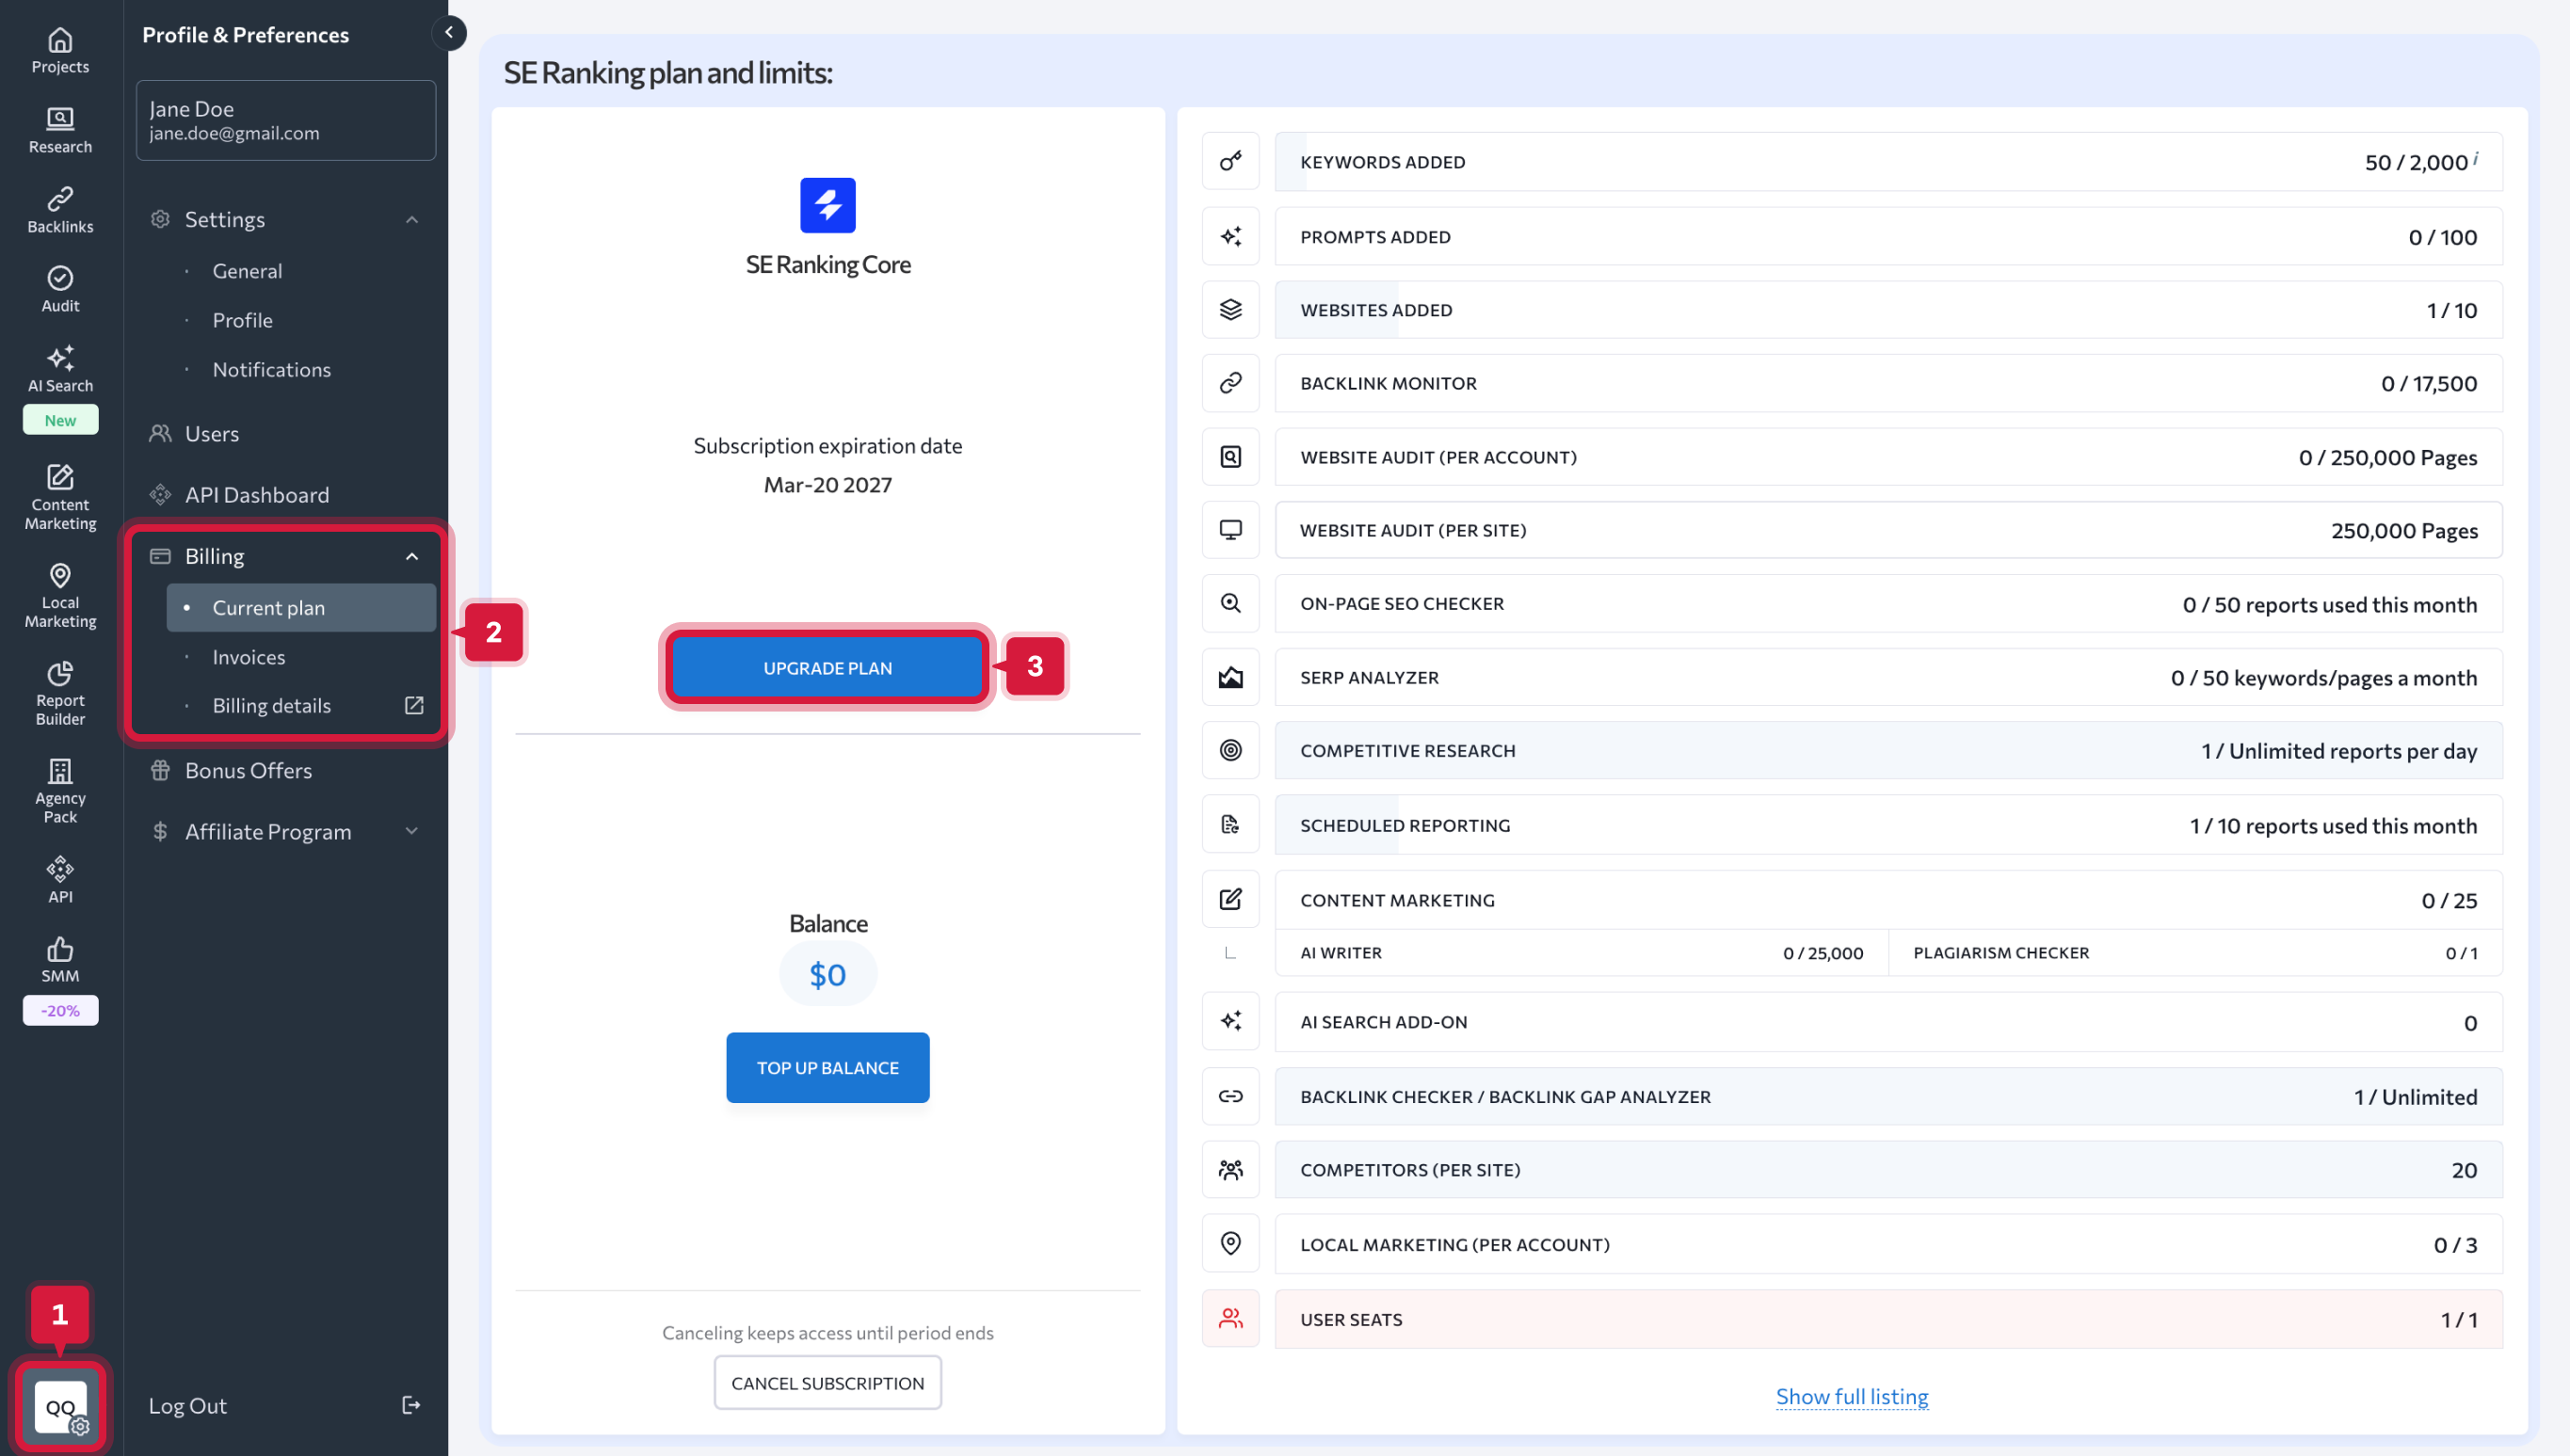Open the Projects home icon
2570x1456 pixels.
click(60, 40)
